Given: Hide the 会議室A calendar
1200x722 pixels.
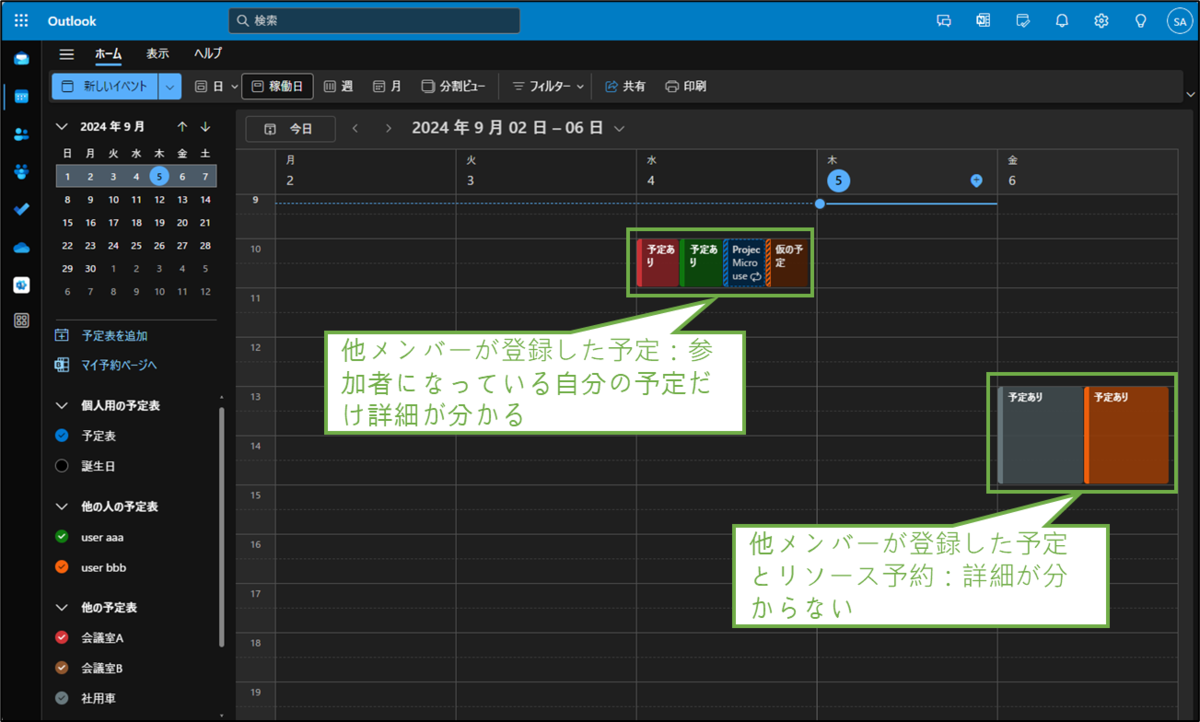Looking at the screenshot, I should 62,637.
